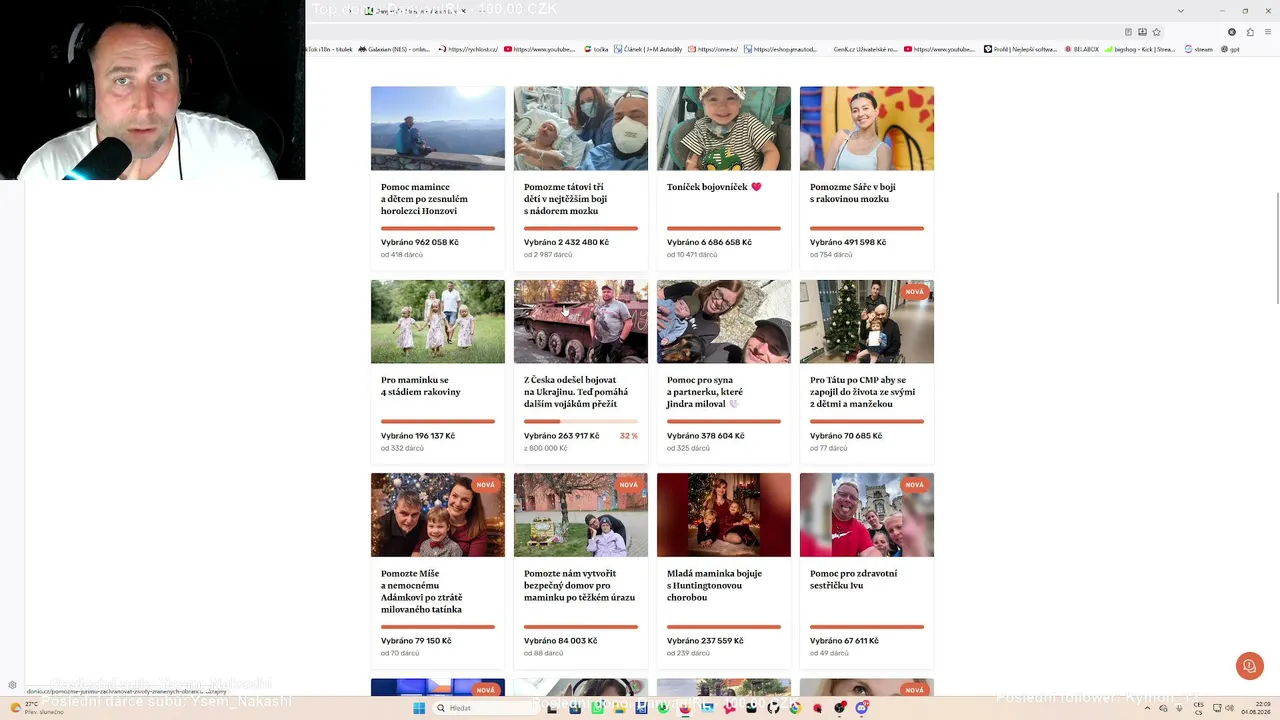Open the ome.tv bookmark

click(713, 49)
